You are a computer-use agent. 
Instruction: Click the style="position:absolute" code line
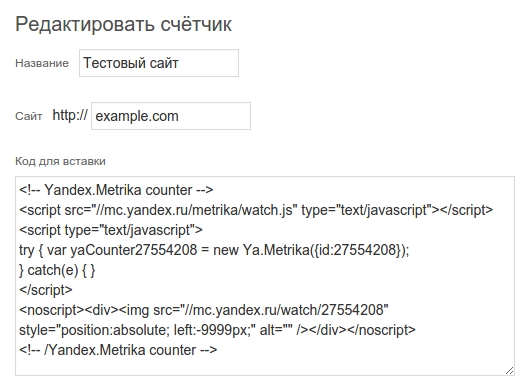tap(217, 330)
